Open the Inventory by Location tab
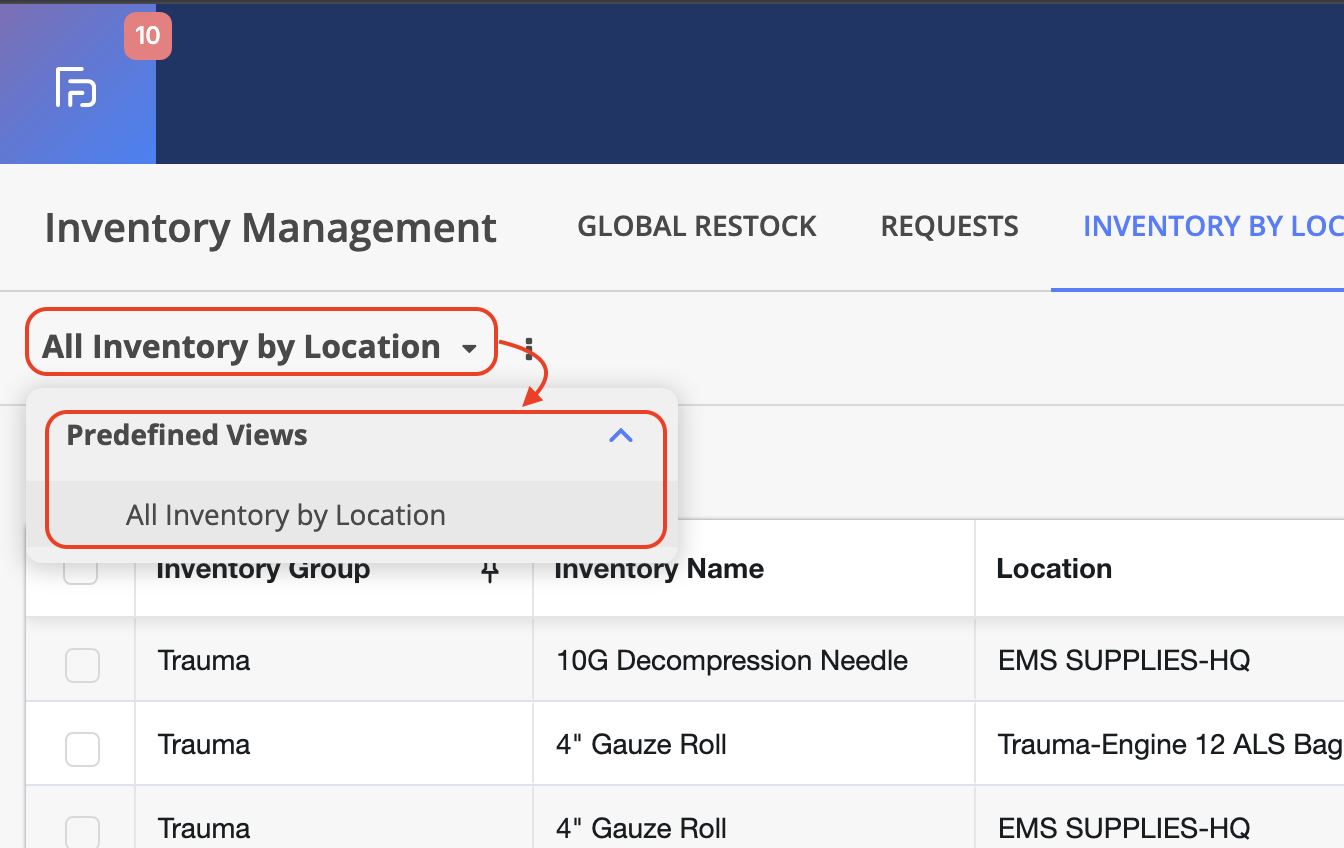 click(1212, 226)
